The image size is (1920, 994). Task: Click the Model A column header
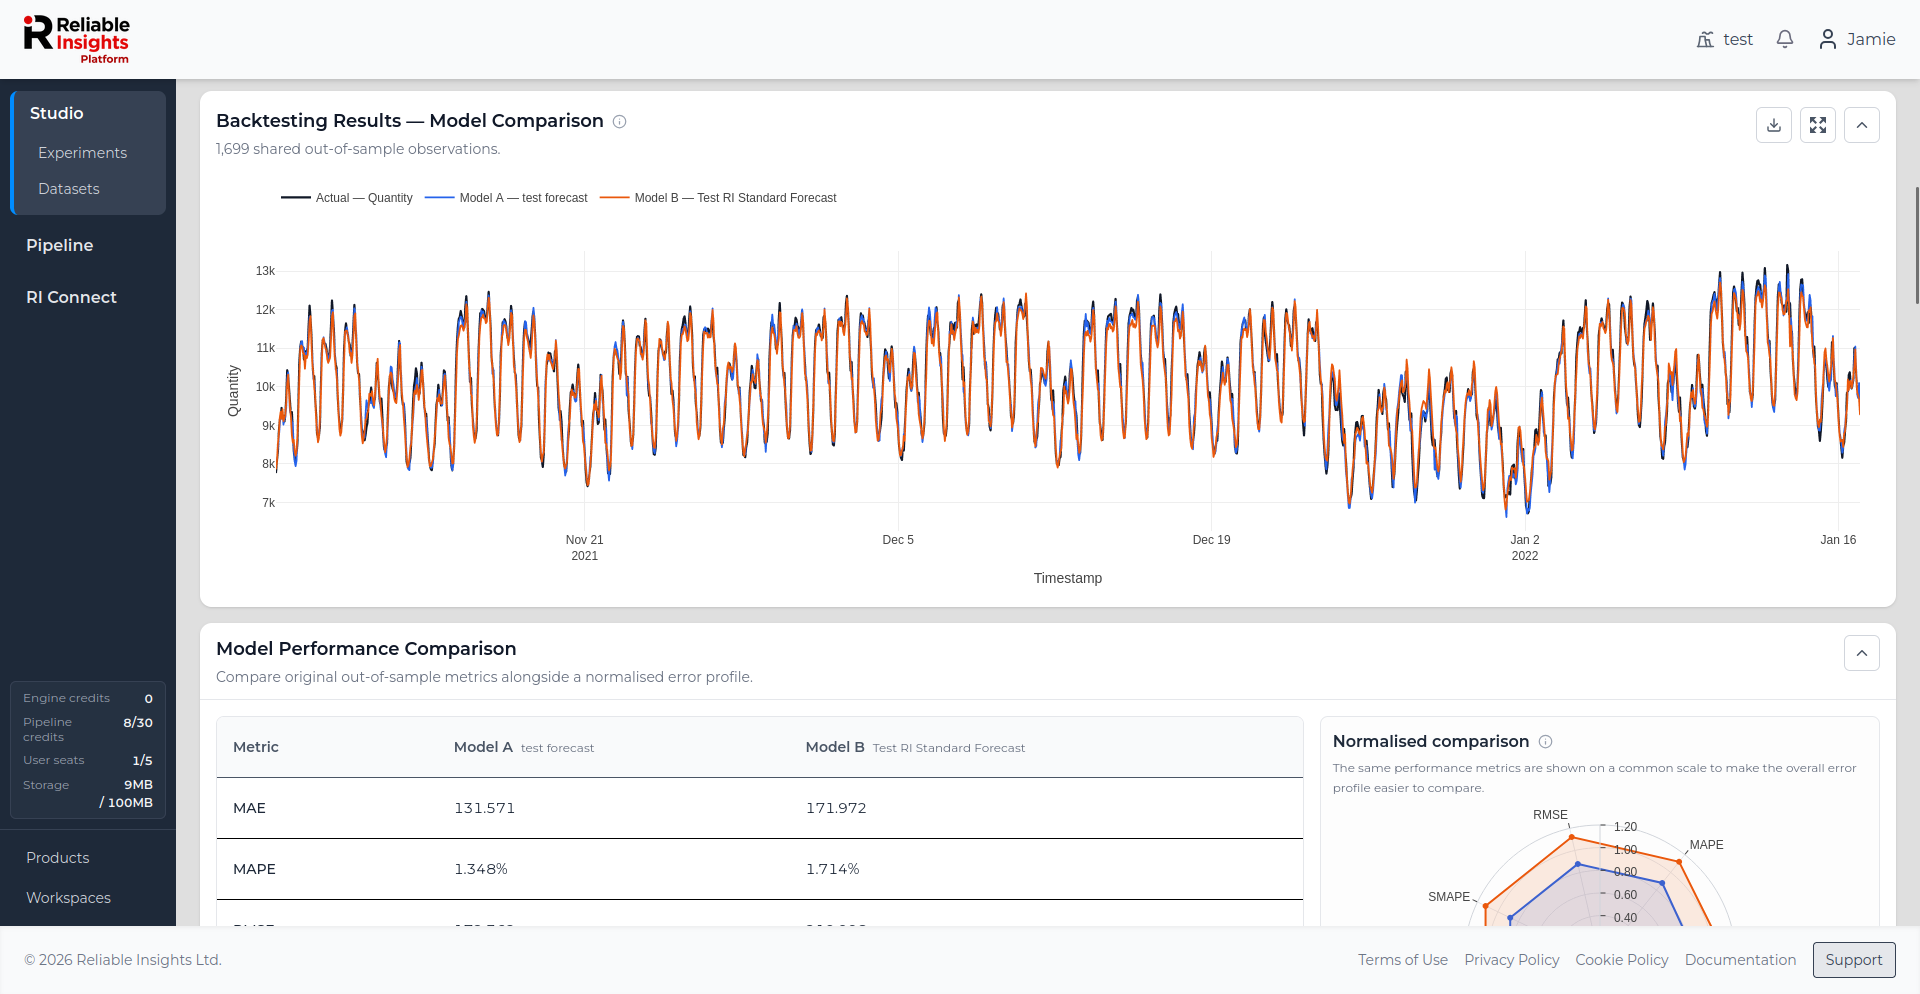[524, 747]
